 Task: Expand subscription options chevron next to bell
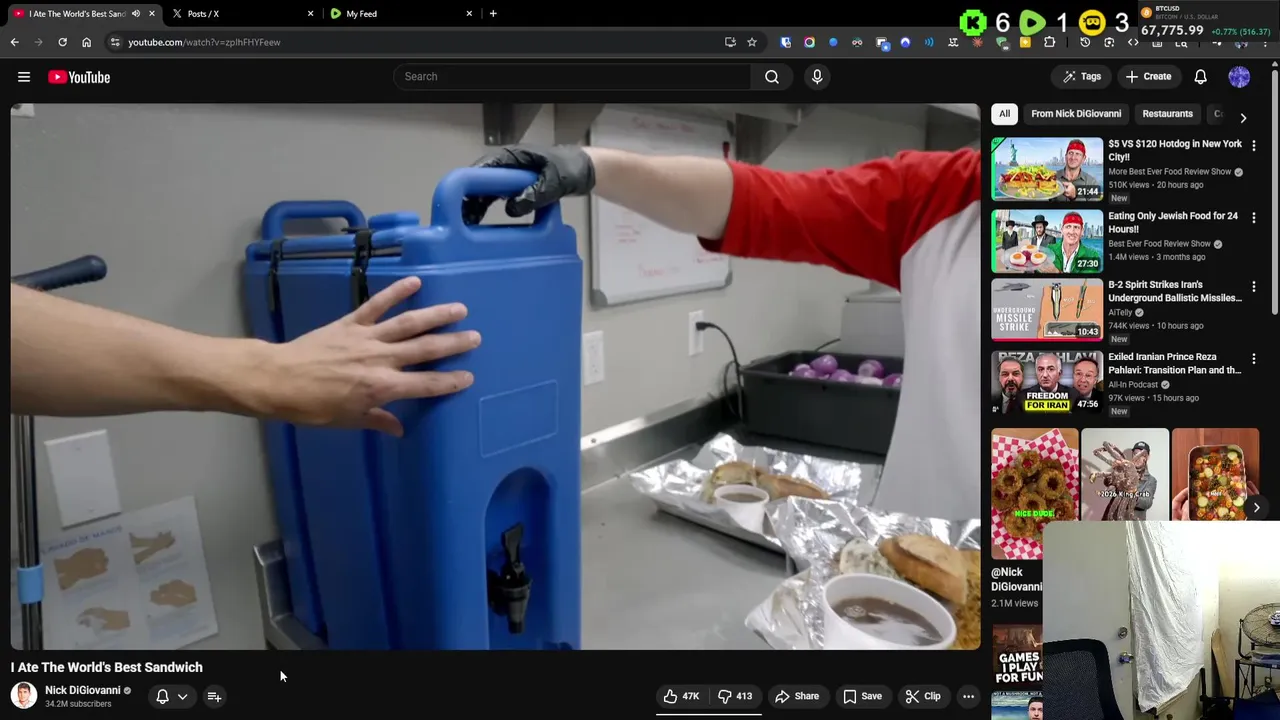[x=182, y=696]
